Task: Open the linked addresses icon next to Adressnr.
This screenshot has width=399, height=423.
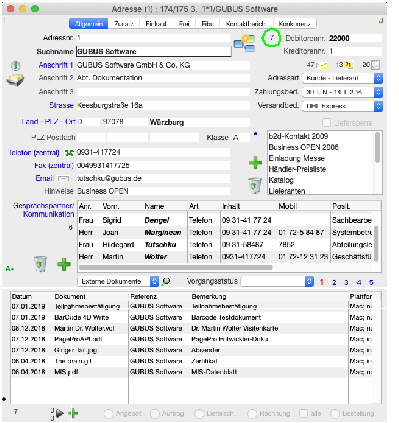Action: click(x=244, y=44)
